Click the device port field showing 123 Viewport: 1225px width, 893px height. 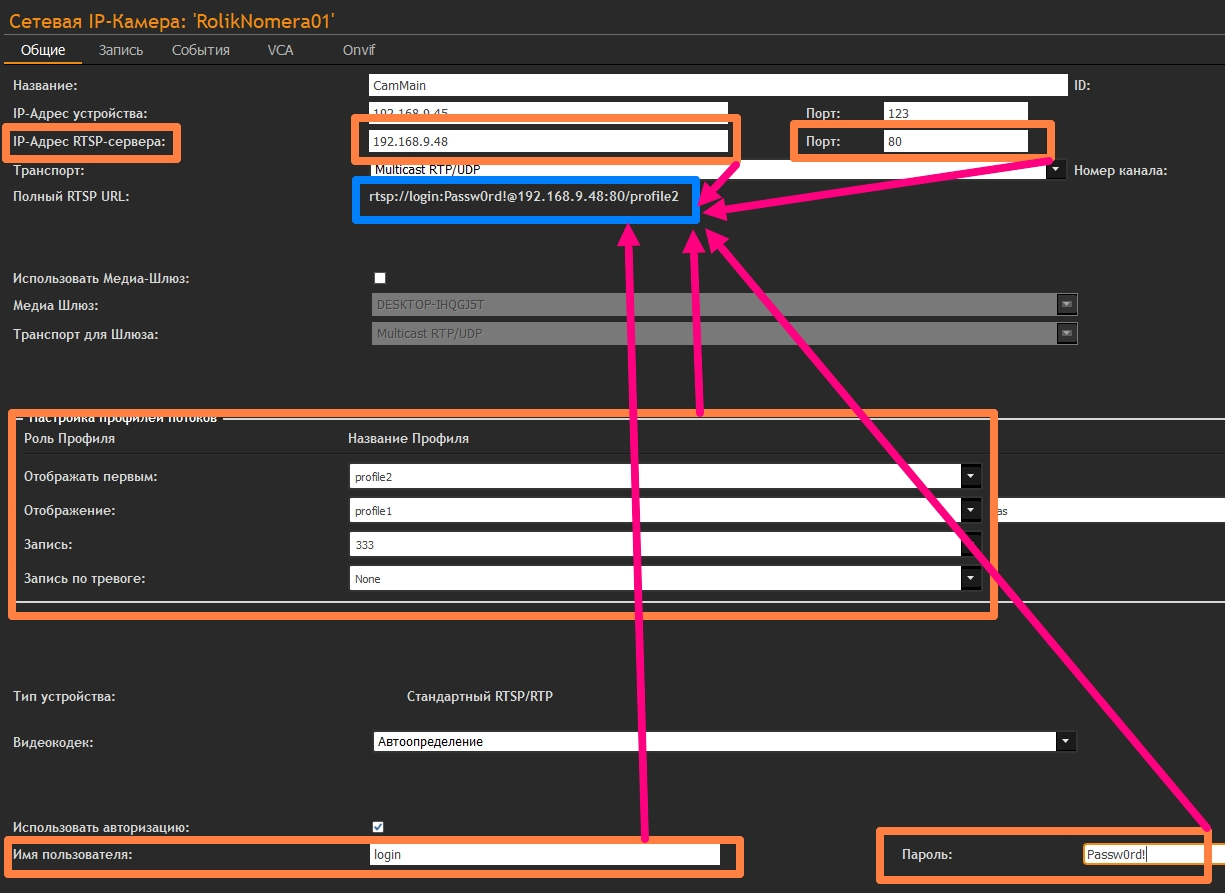[x=955, y=114]
